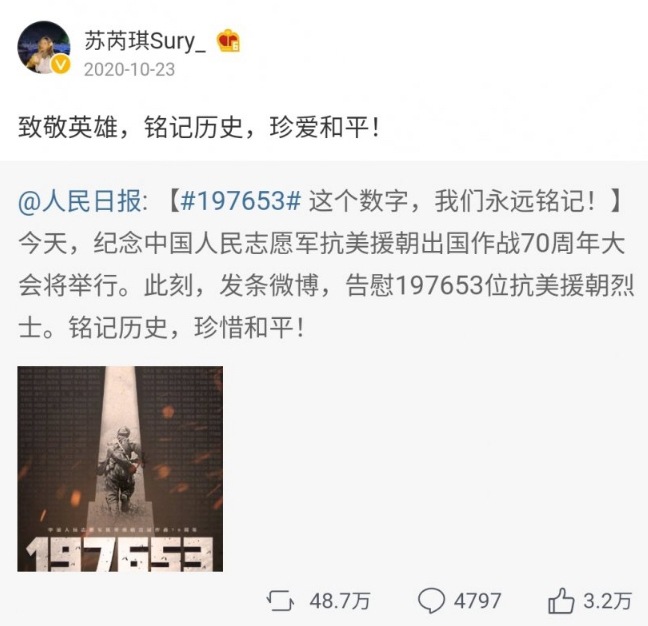Screen dimensions: 648x626
Task: Tap the quoted headline 这个数字，我们永远铭记
Action: pyautogui.click(x=453, y=202)
